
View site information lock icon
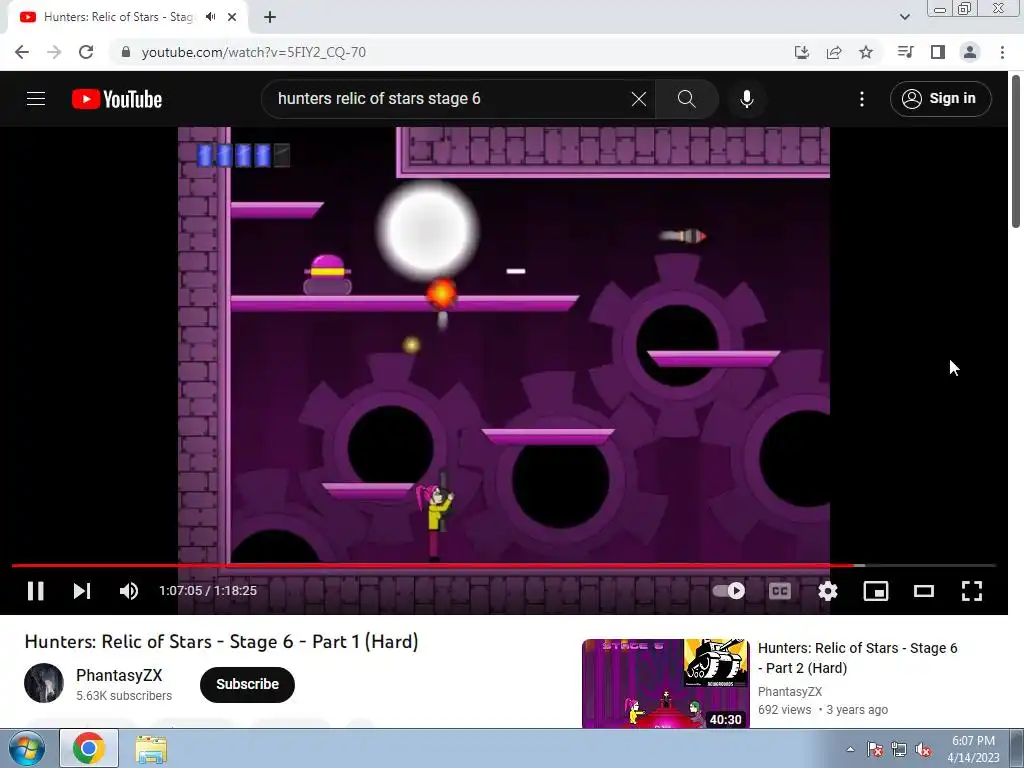126,52
